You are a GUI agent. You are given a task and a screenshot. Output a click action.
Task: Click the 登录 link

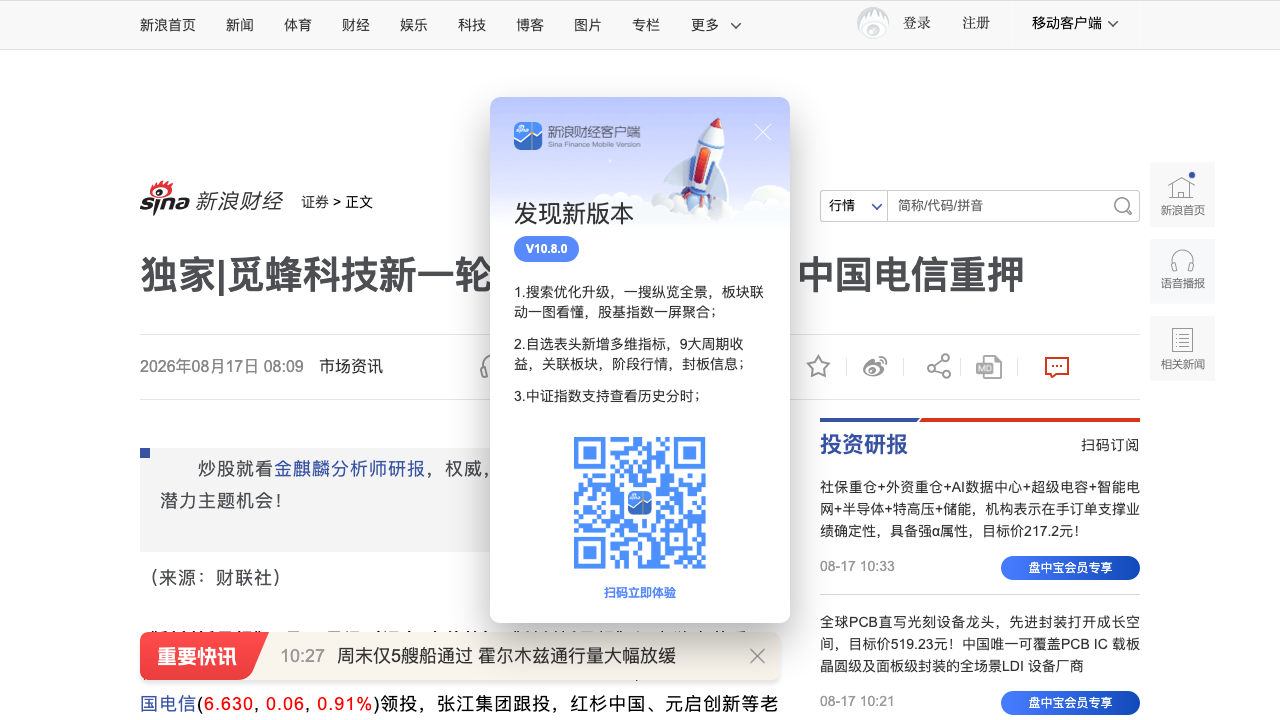(917, 23)
